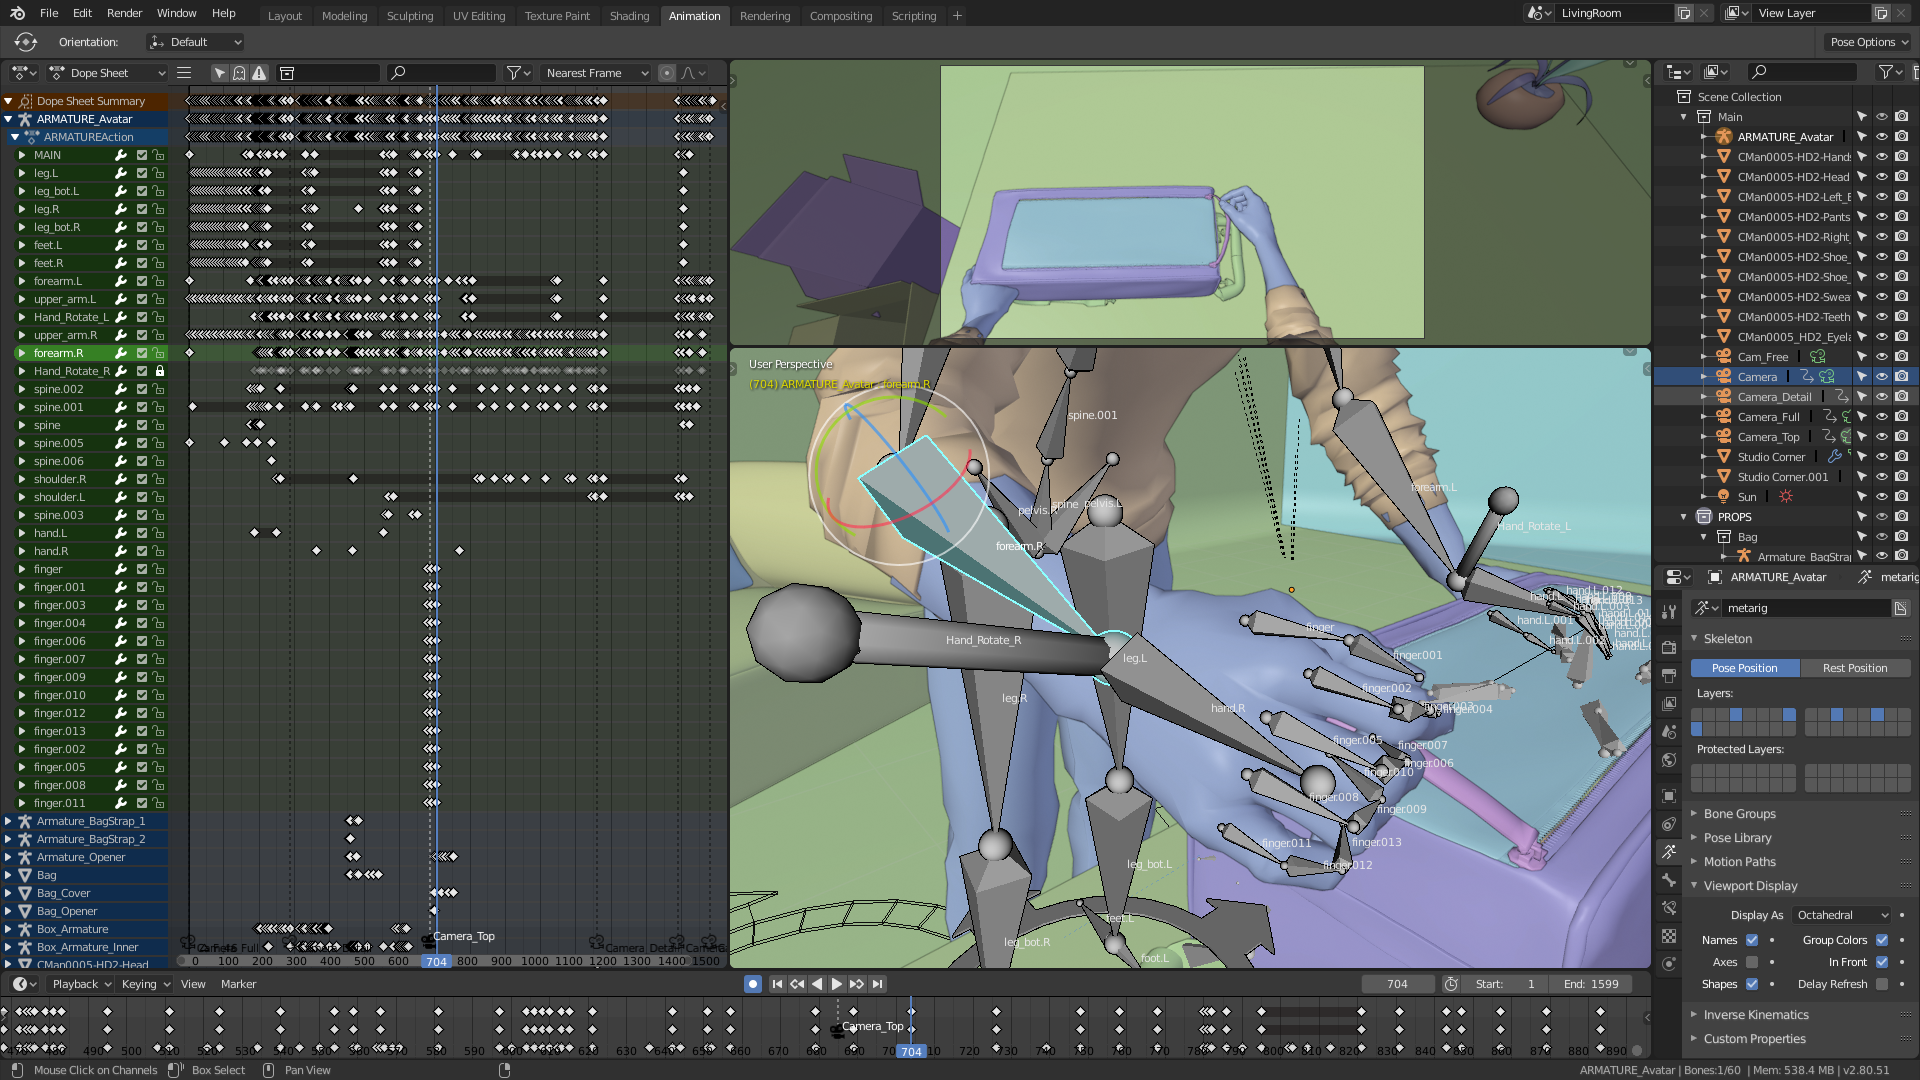The height and width of the screenshot is (1080, 1920).
Task: Open the Pose Options button
Action: coord(1868,42)
